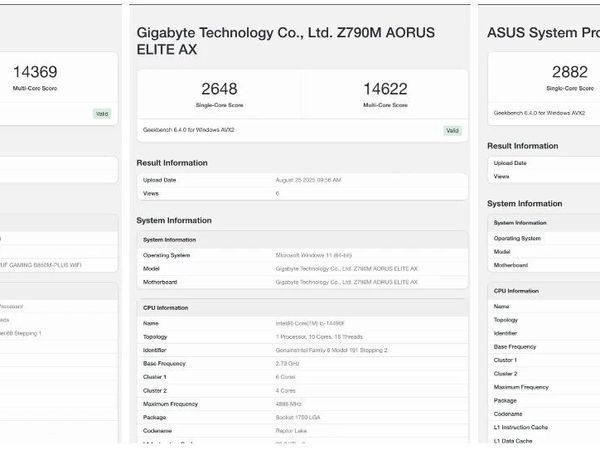
Task: Click the views count value '6'
Action: click(277, 193)
